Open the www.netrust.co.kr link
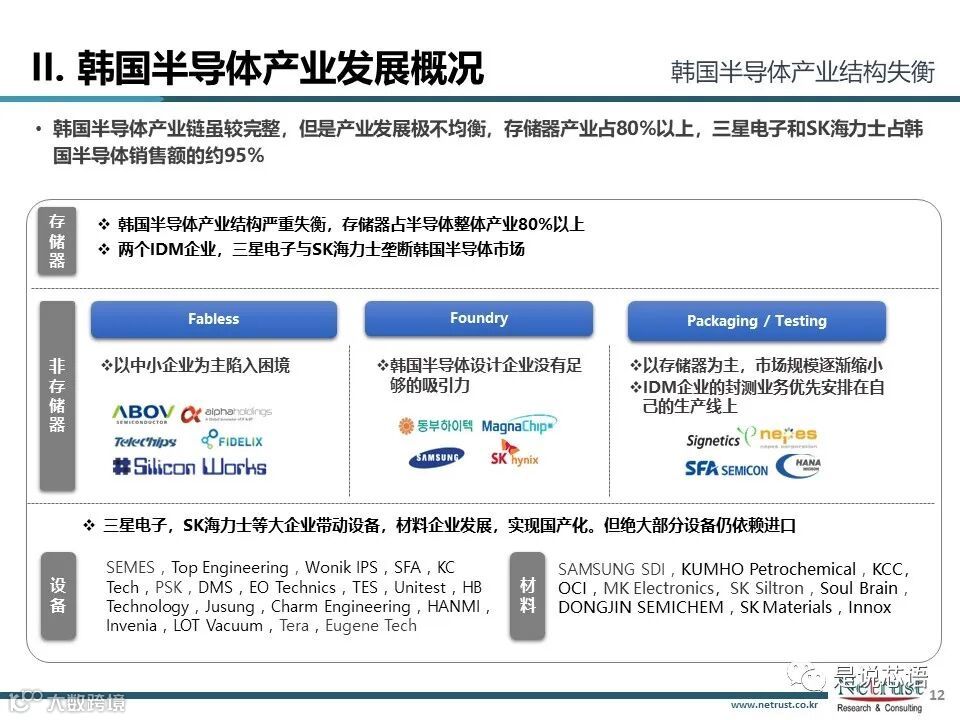This screenshot has width=960, height=720. [774, 705]
